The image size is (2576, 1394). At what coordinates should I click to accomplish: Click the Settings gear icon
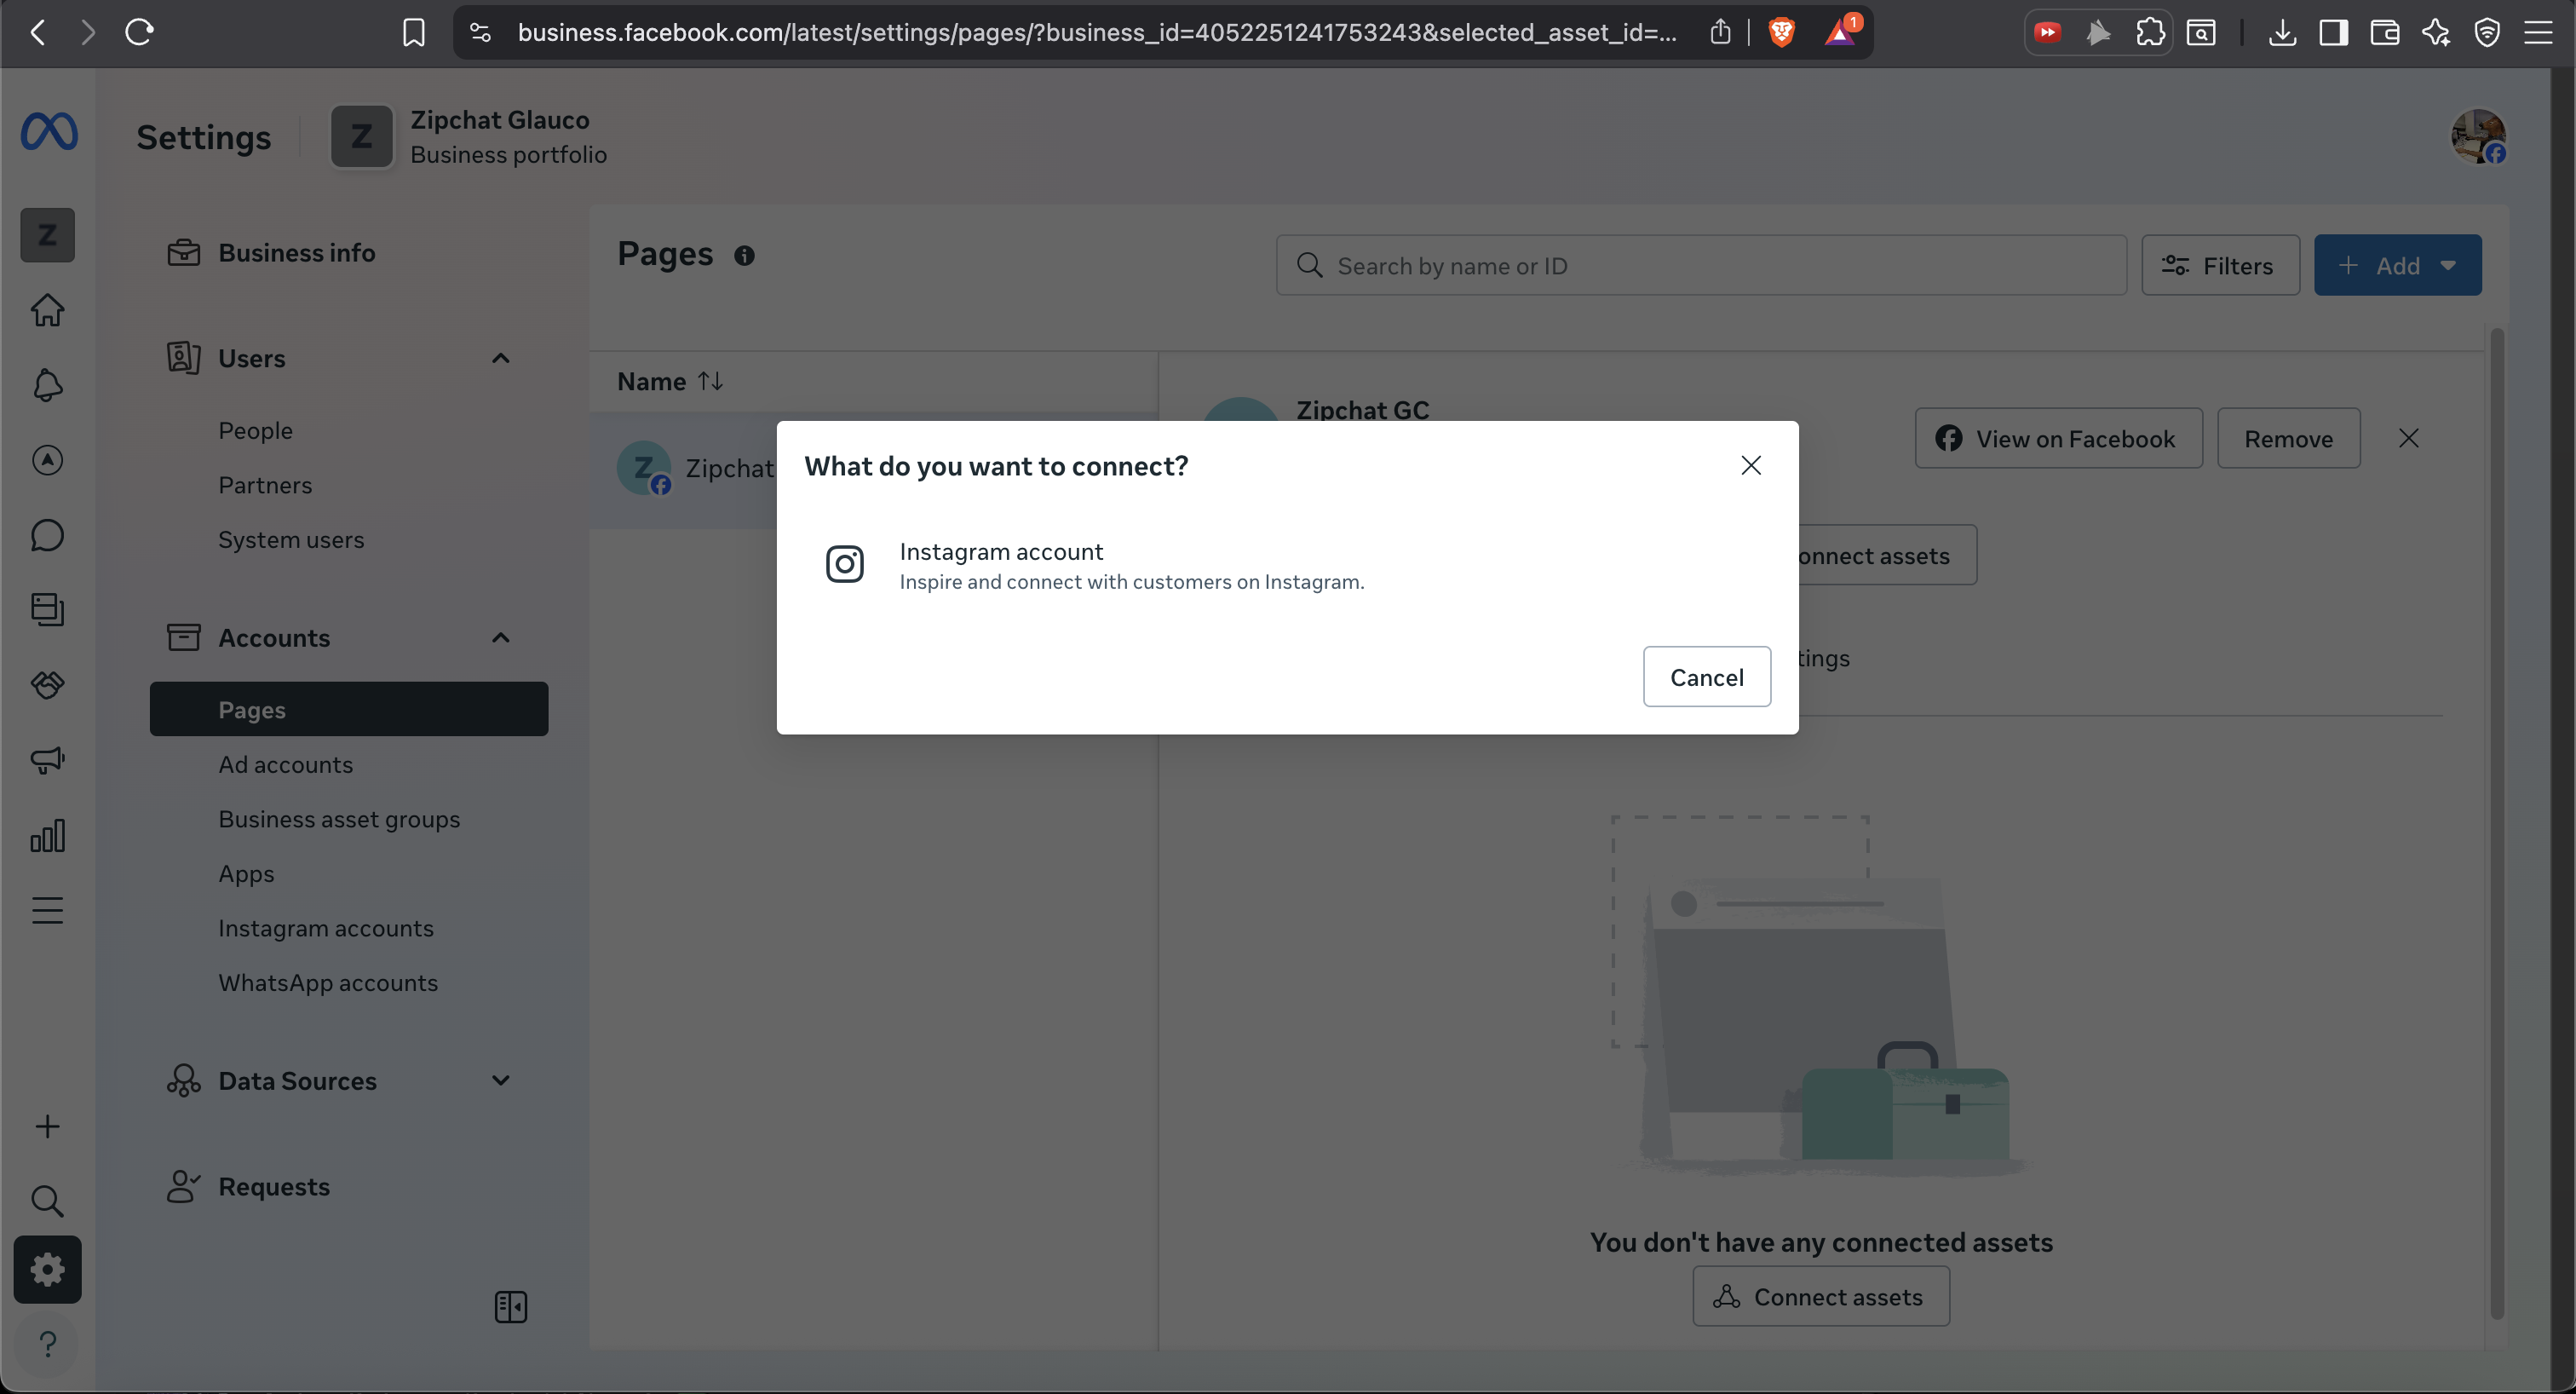coord(47,1270)
